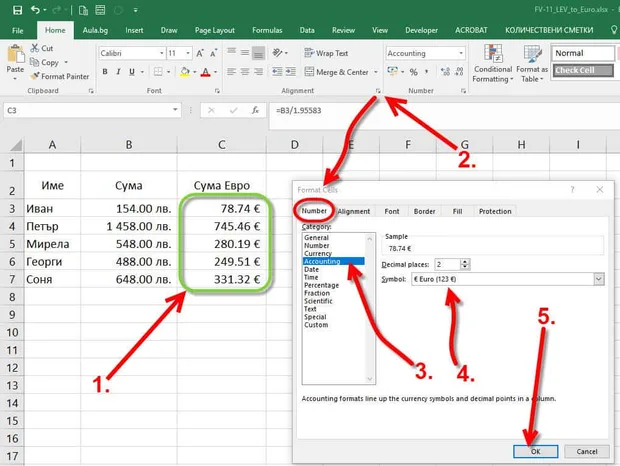
Task: Open Format as Table menu
Action: point(532,63)
